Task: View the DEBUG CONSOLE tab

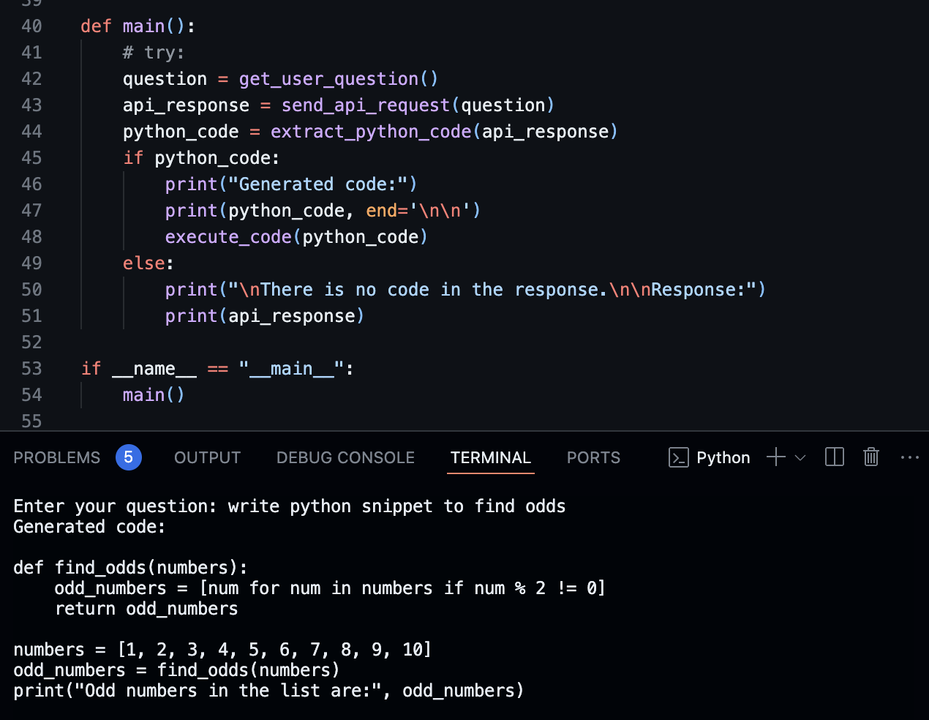Action: coord(345,458)
